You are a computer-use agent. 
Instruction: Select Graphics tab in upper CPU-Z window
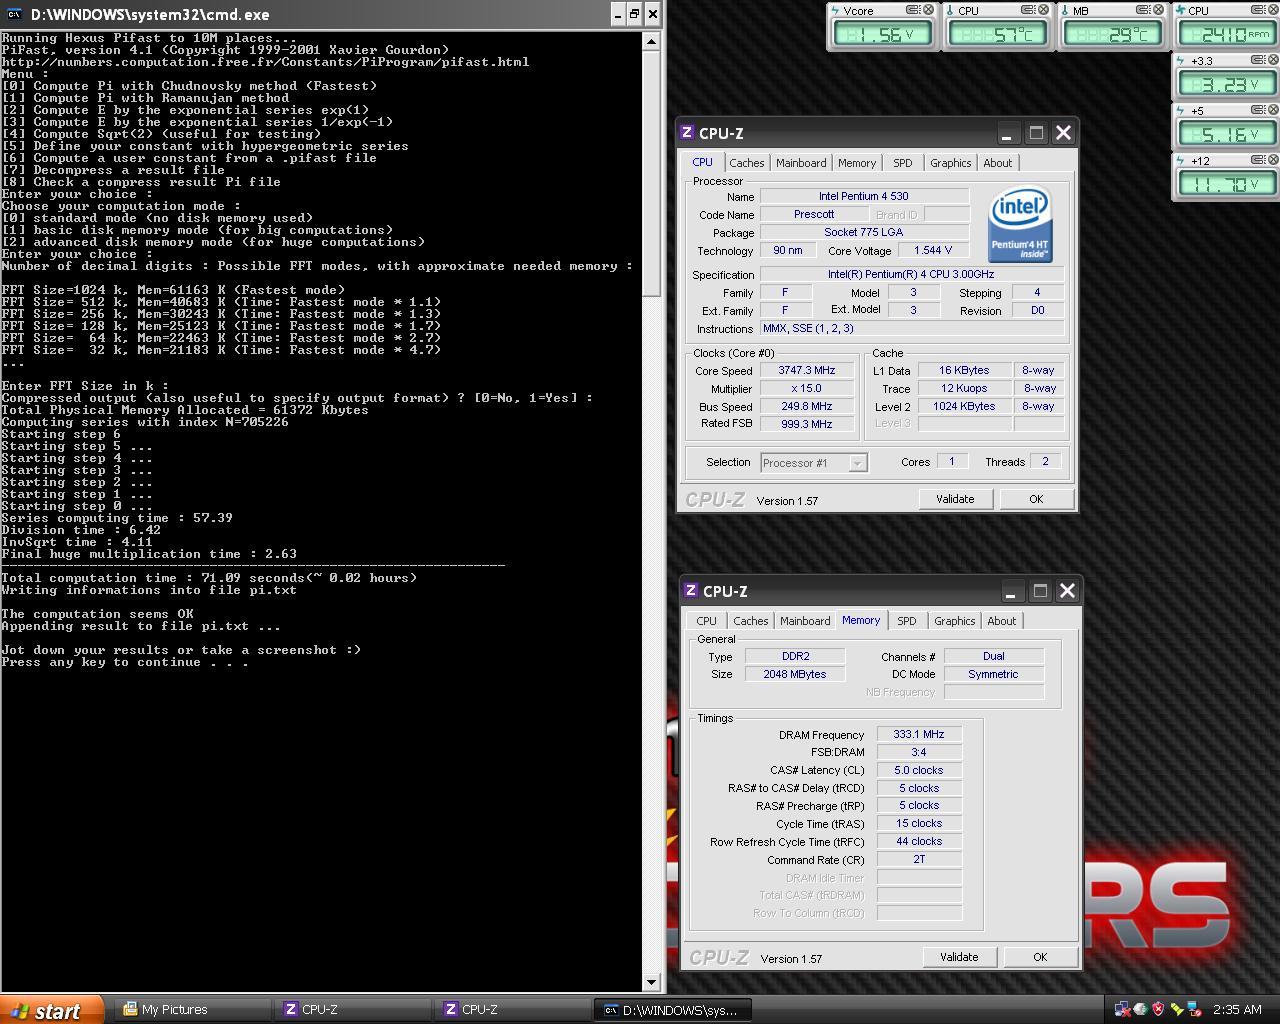[x=950, y=163]
